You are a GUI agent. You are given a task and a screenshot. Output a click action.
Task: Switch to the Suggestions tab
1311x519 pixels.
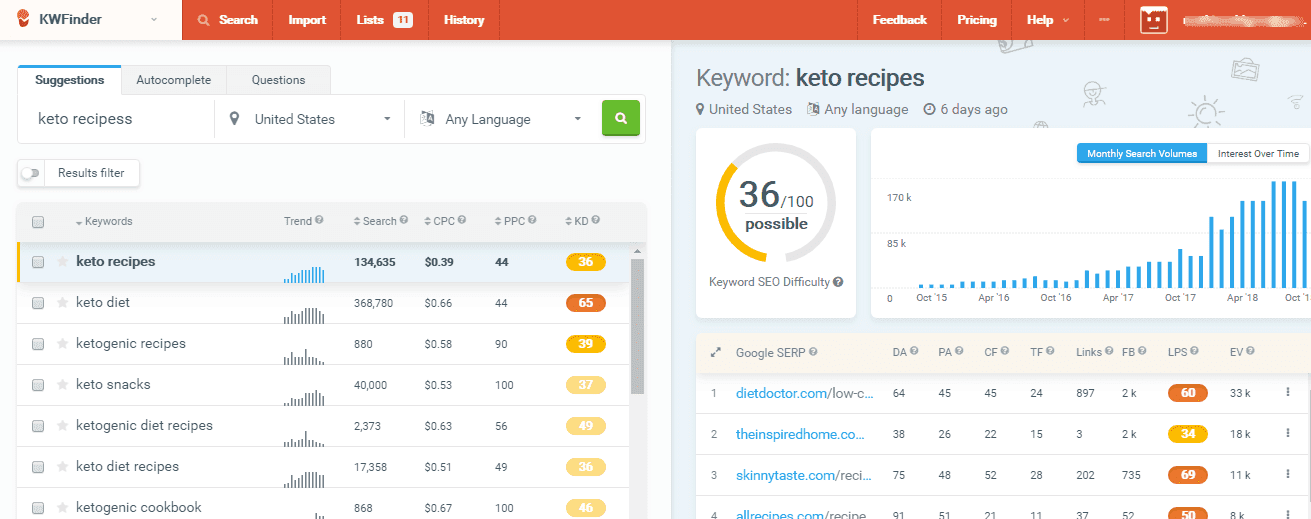(69, 80)
